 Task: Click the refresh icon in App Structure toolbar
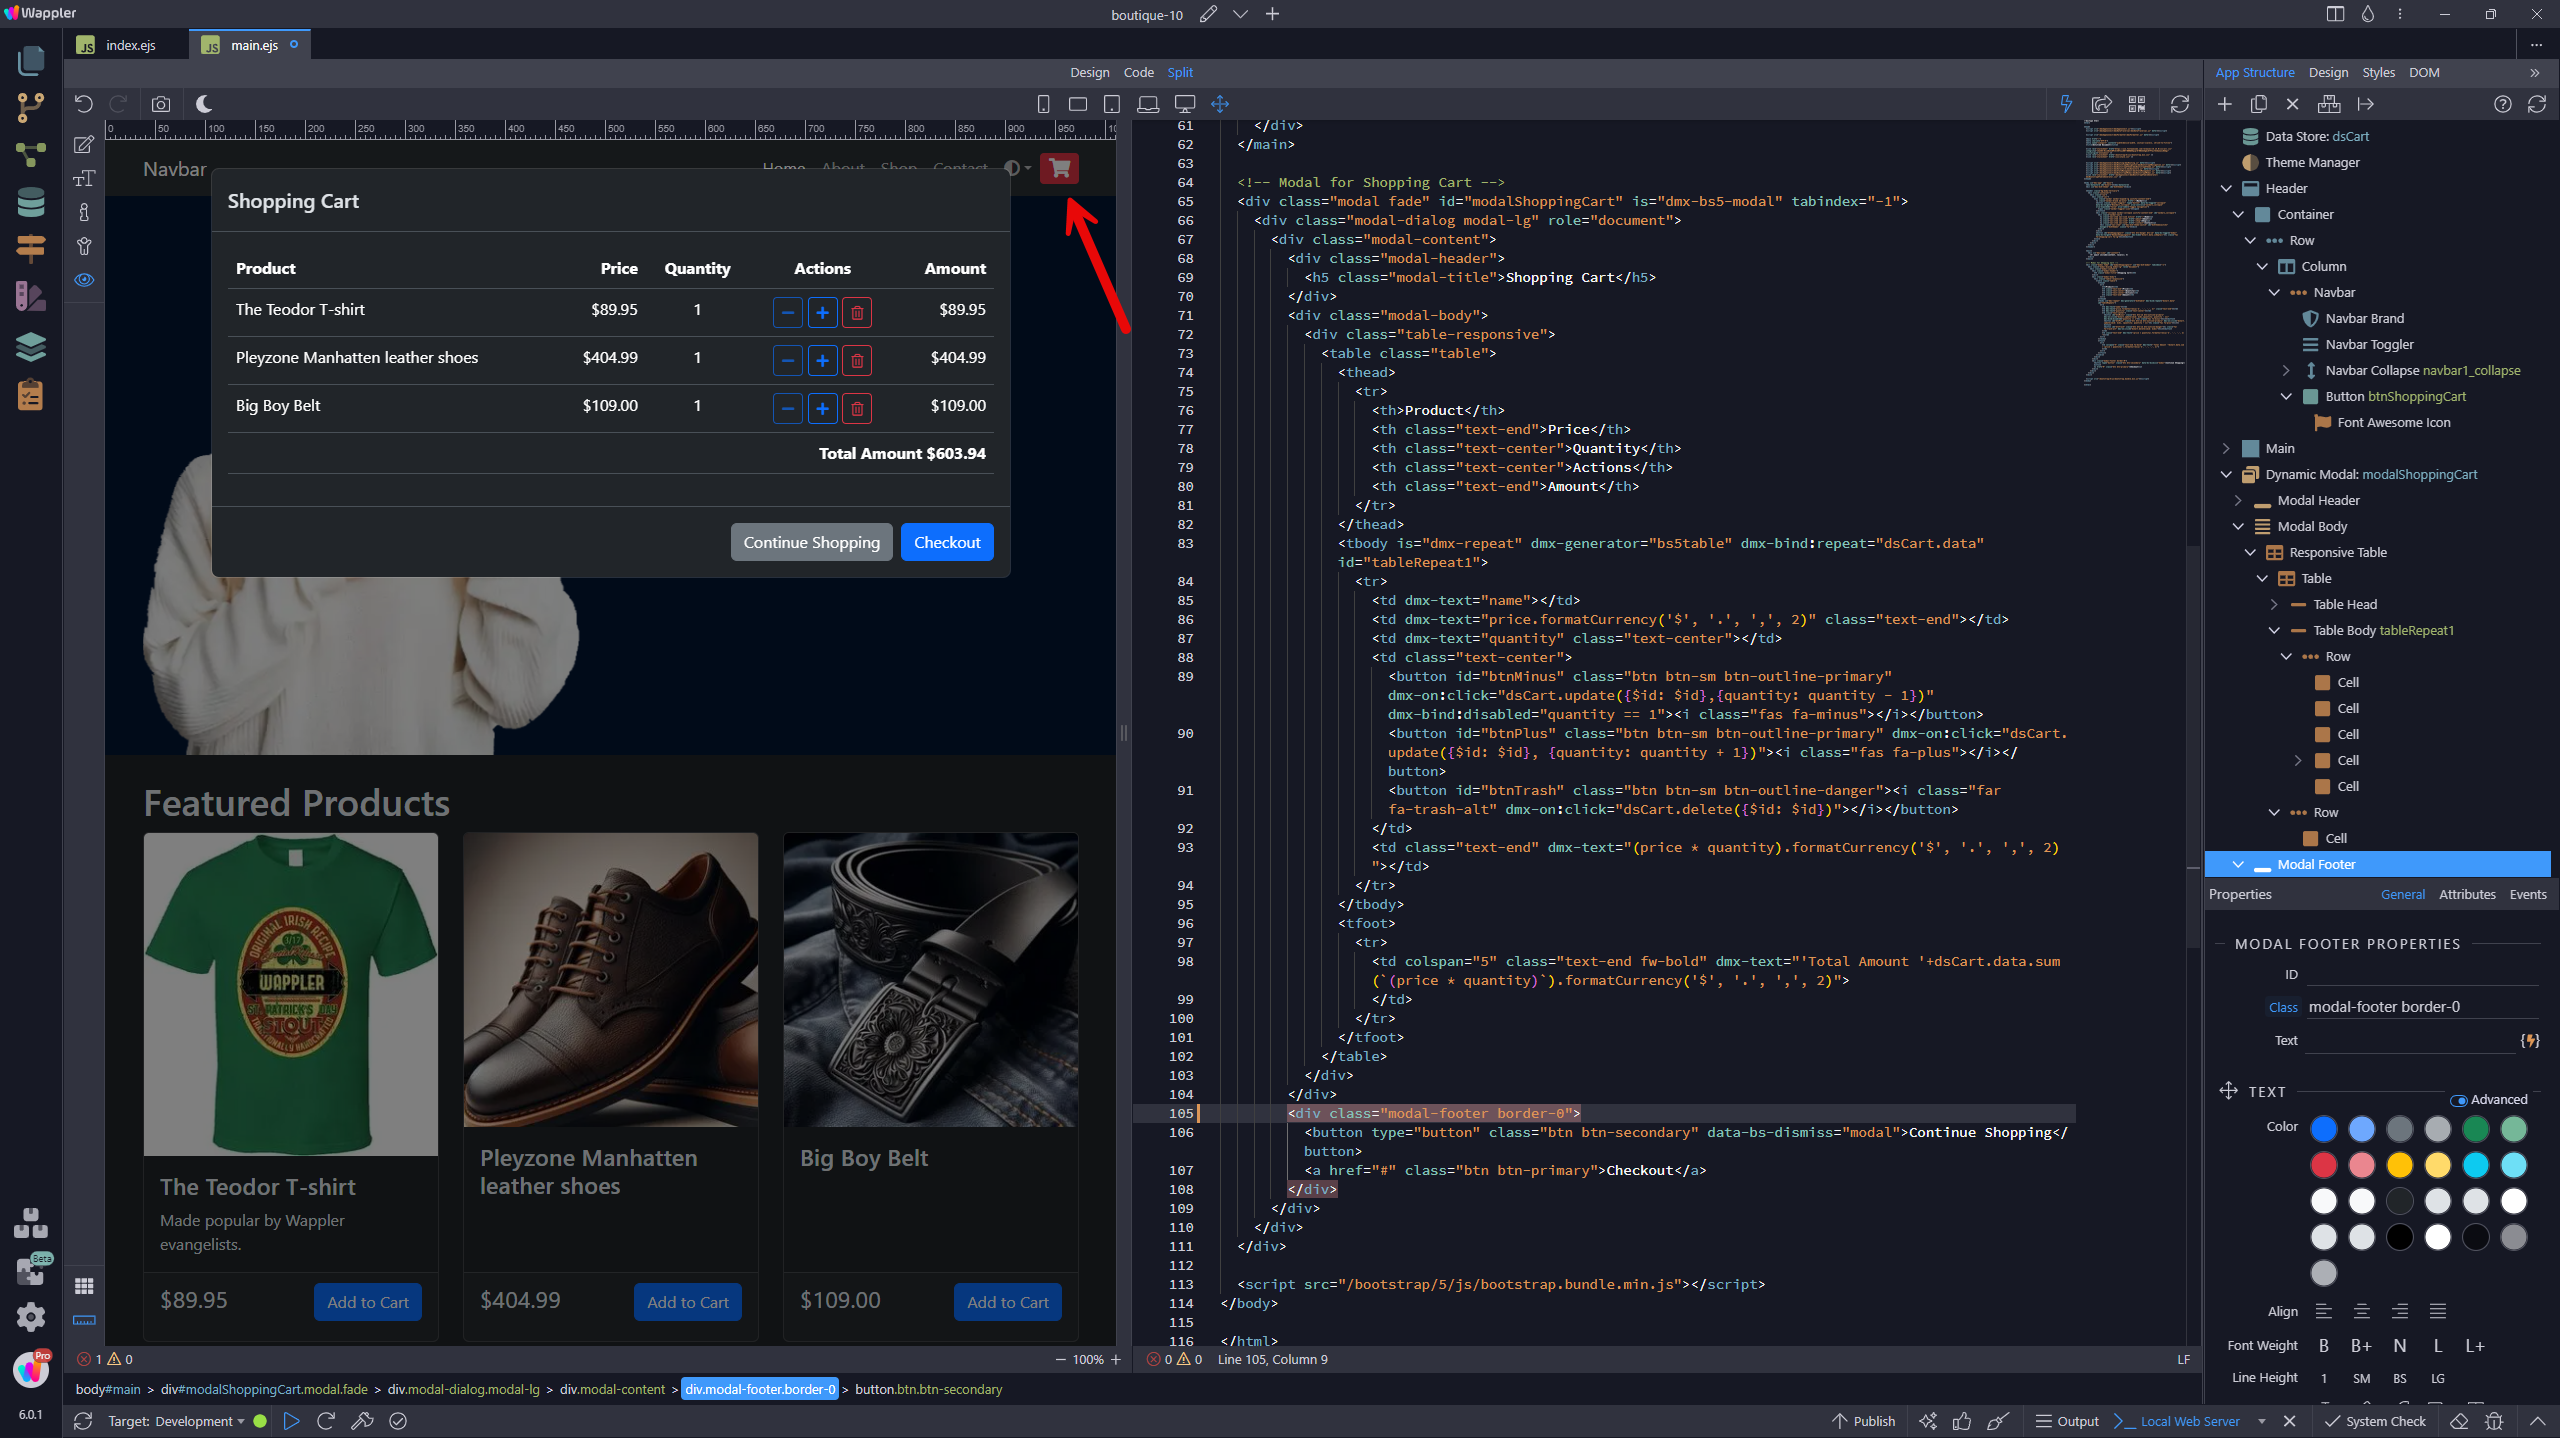pos(2537,104)
